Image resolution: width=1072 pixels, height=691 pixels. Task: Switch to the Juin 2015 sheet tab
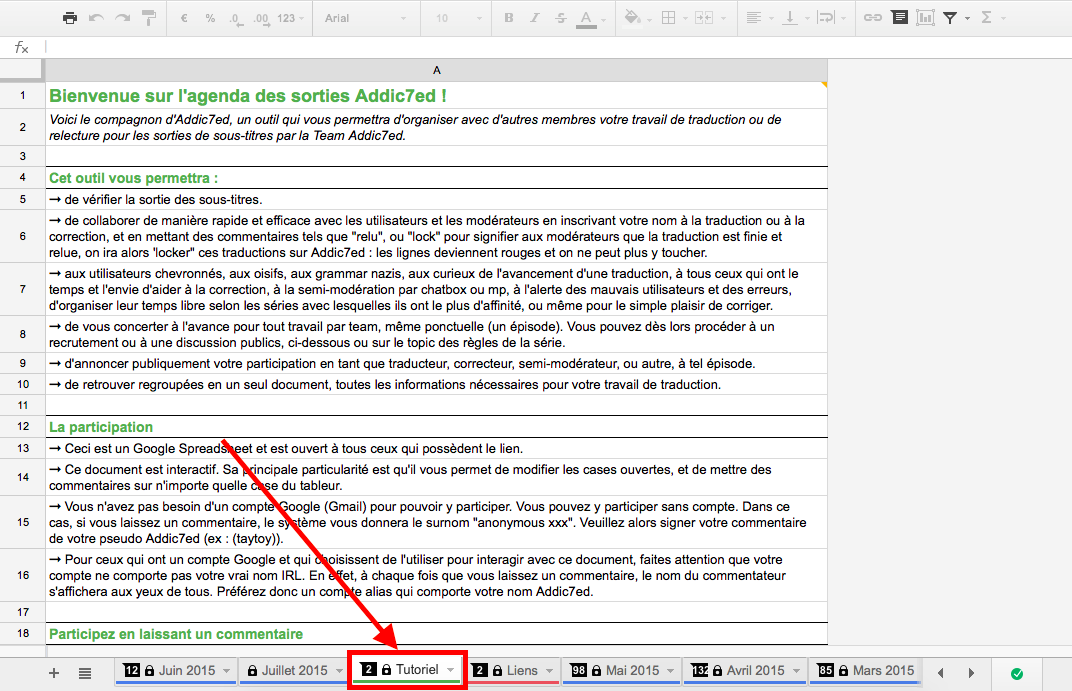186,671
